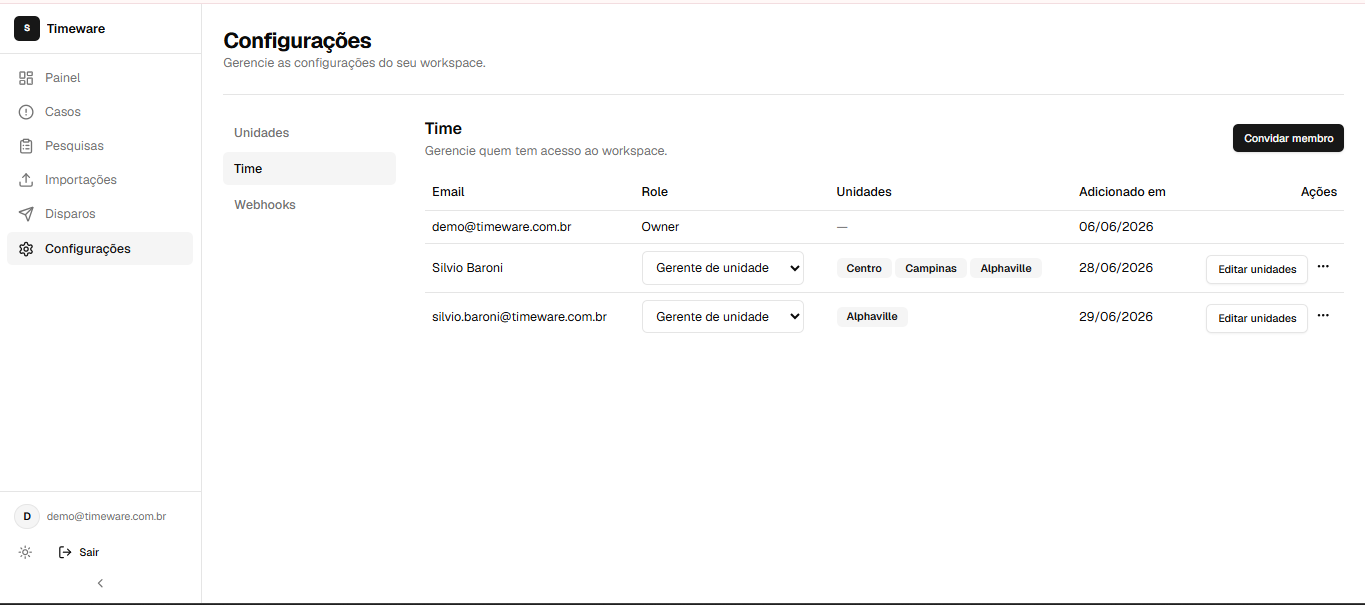Open the Painel menu item
The height and width of the screenshot is (605, 1365).
100,78
